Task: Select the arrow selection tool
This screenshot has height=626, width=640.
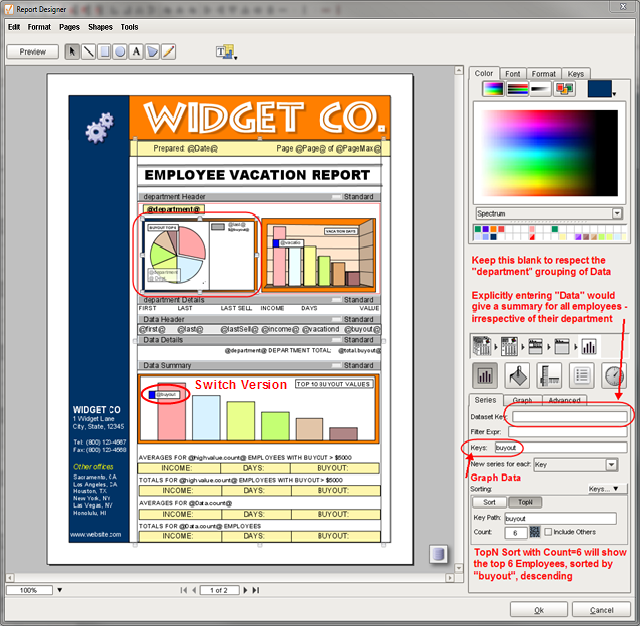Action: coord(72,52)
